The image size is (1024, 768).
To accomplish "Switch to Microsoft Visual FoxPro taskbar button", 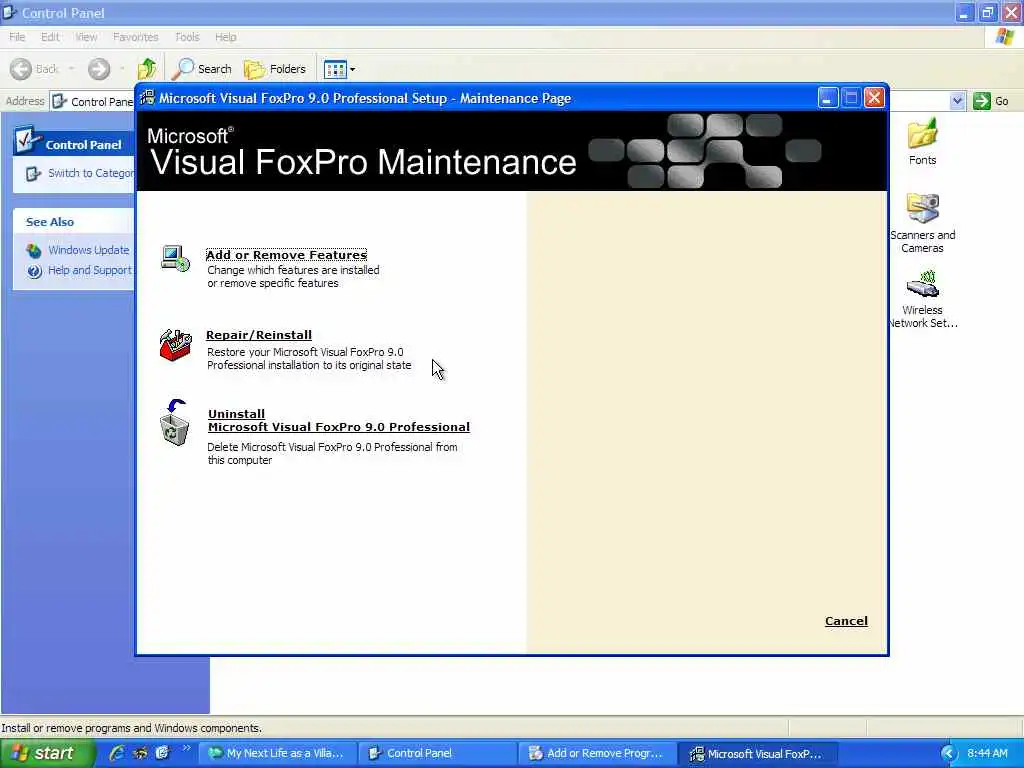I will (x=756, y=754).
